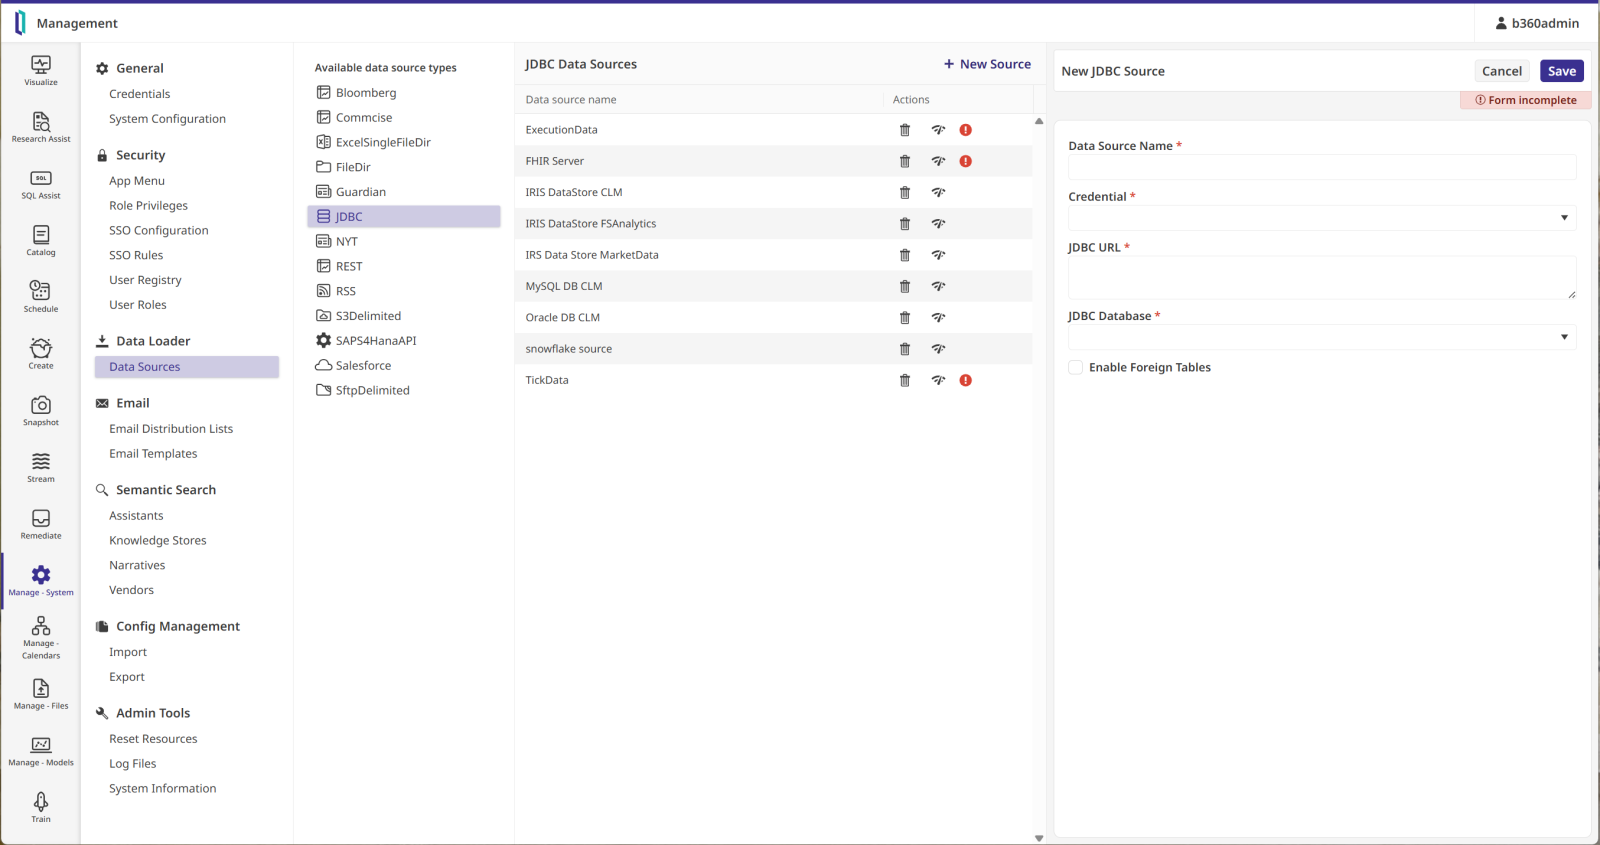Open the Role Privileges menu item

[x=148, y=206]
